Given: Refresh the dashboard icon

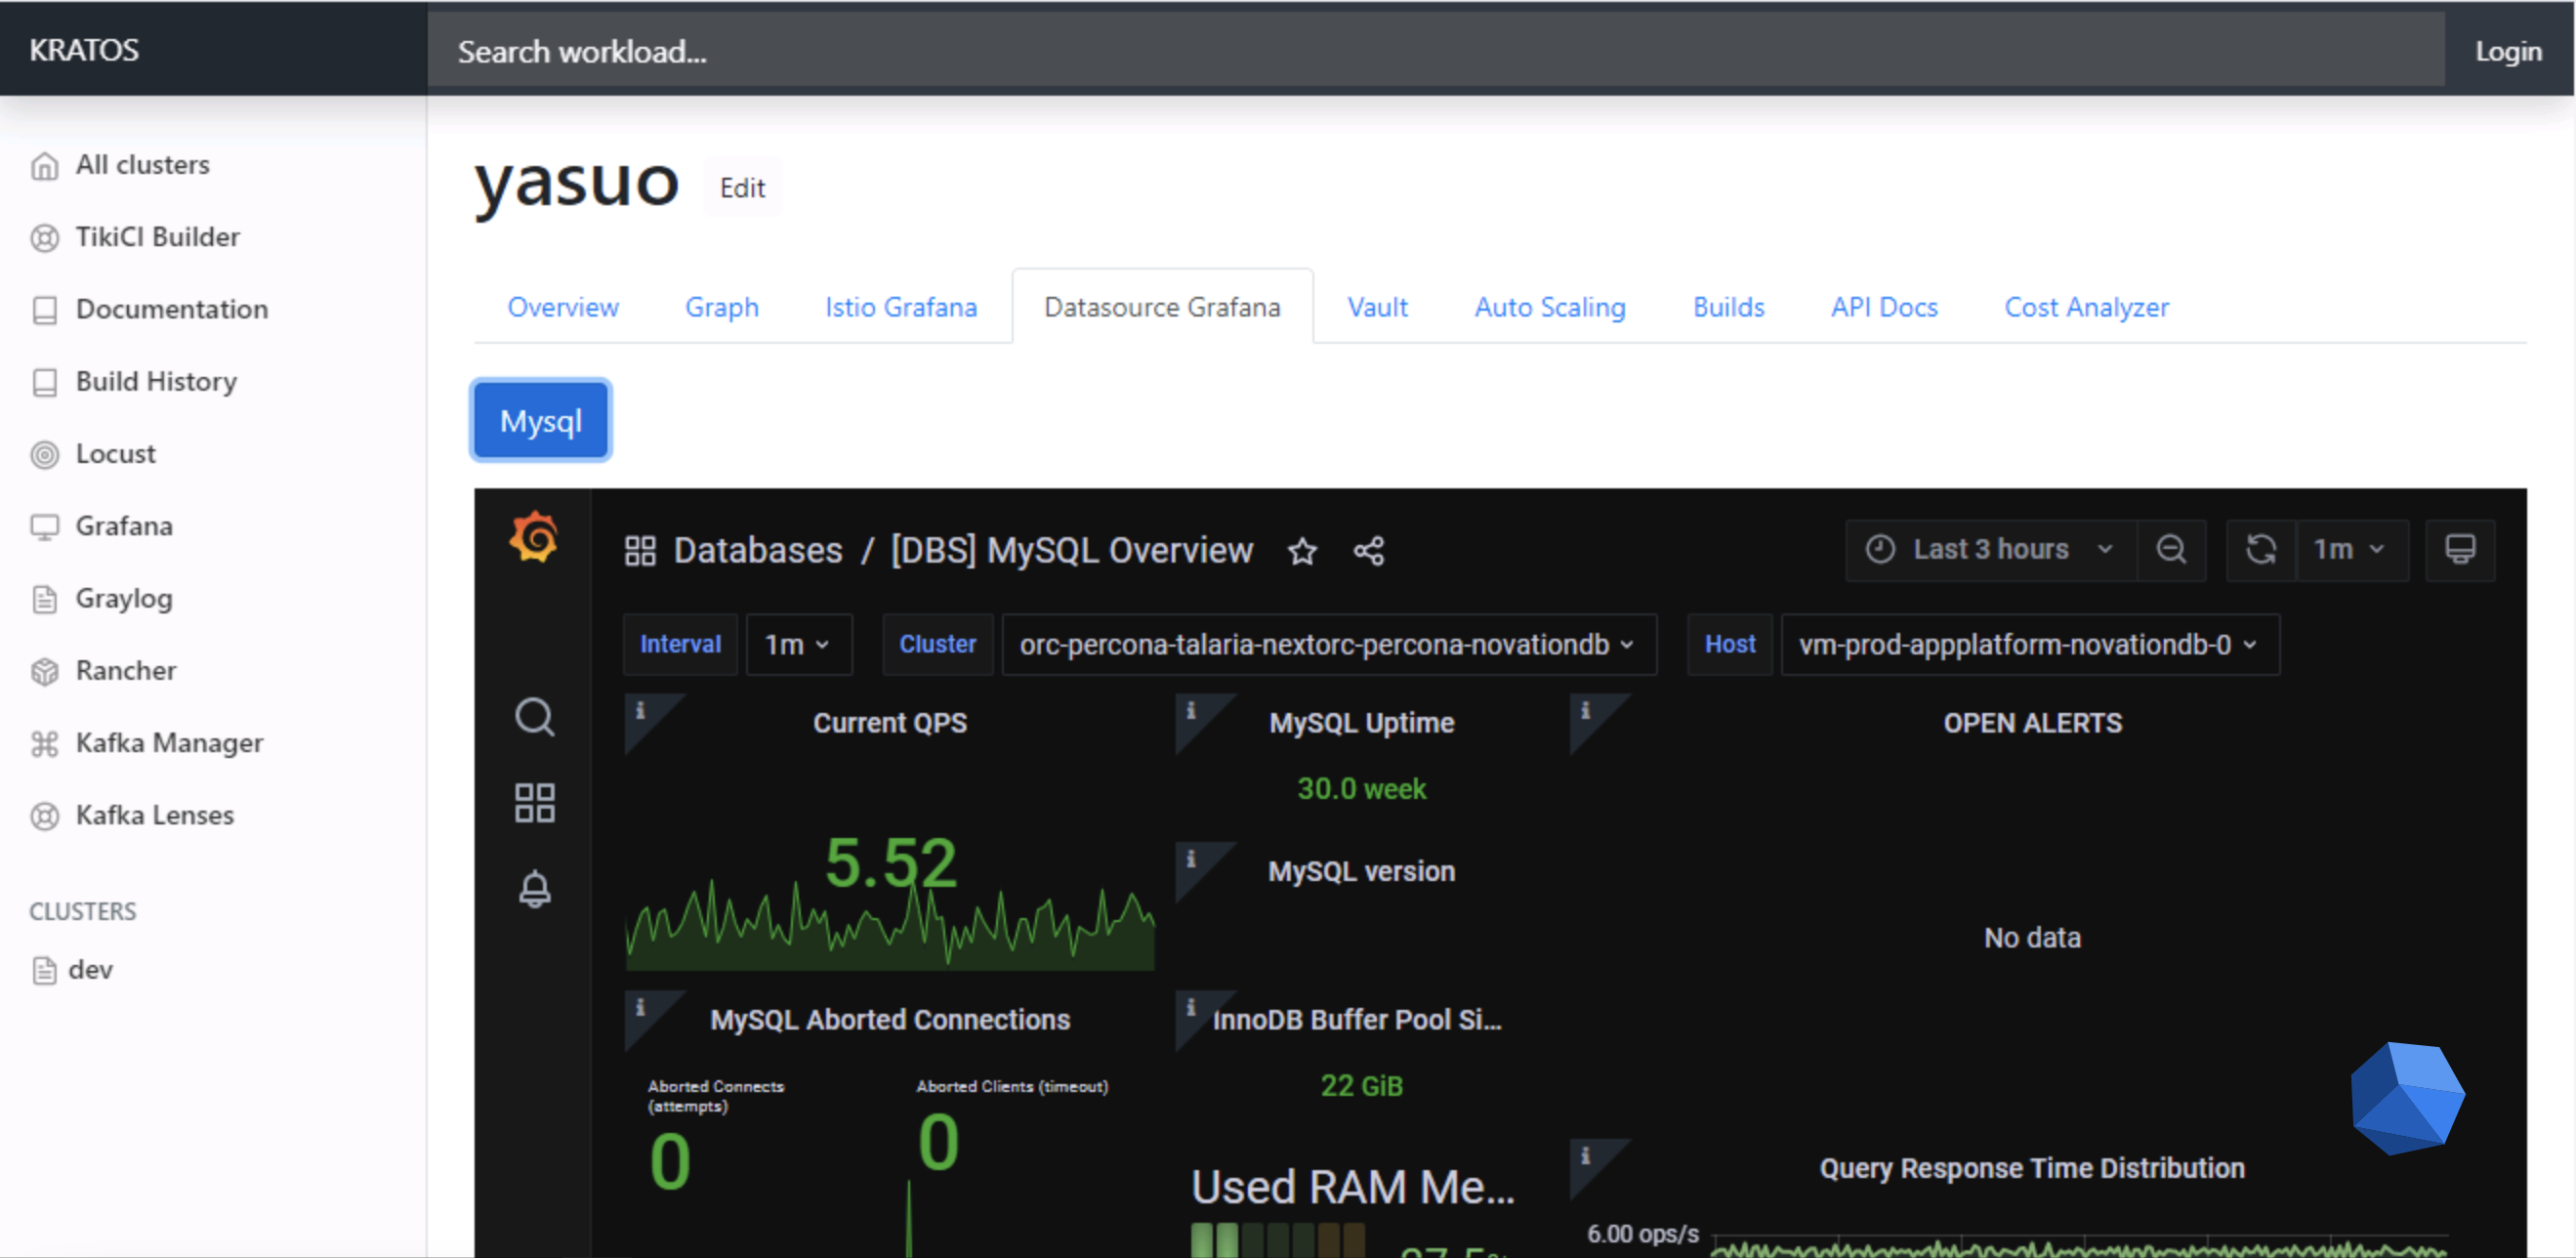Looking at the screenshot, I should pos(2261,549).
